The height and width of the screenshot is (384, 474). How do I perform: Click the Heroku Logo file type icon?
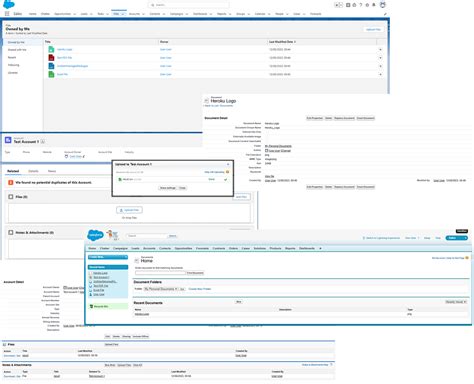pos(51,49)
